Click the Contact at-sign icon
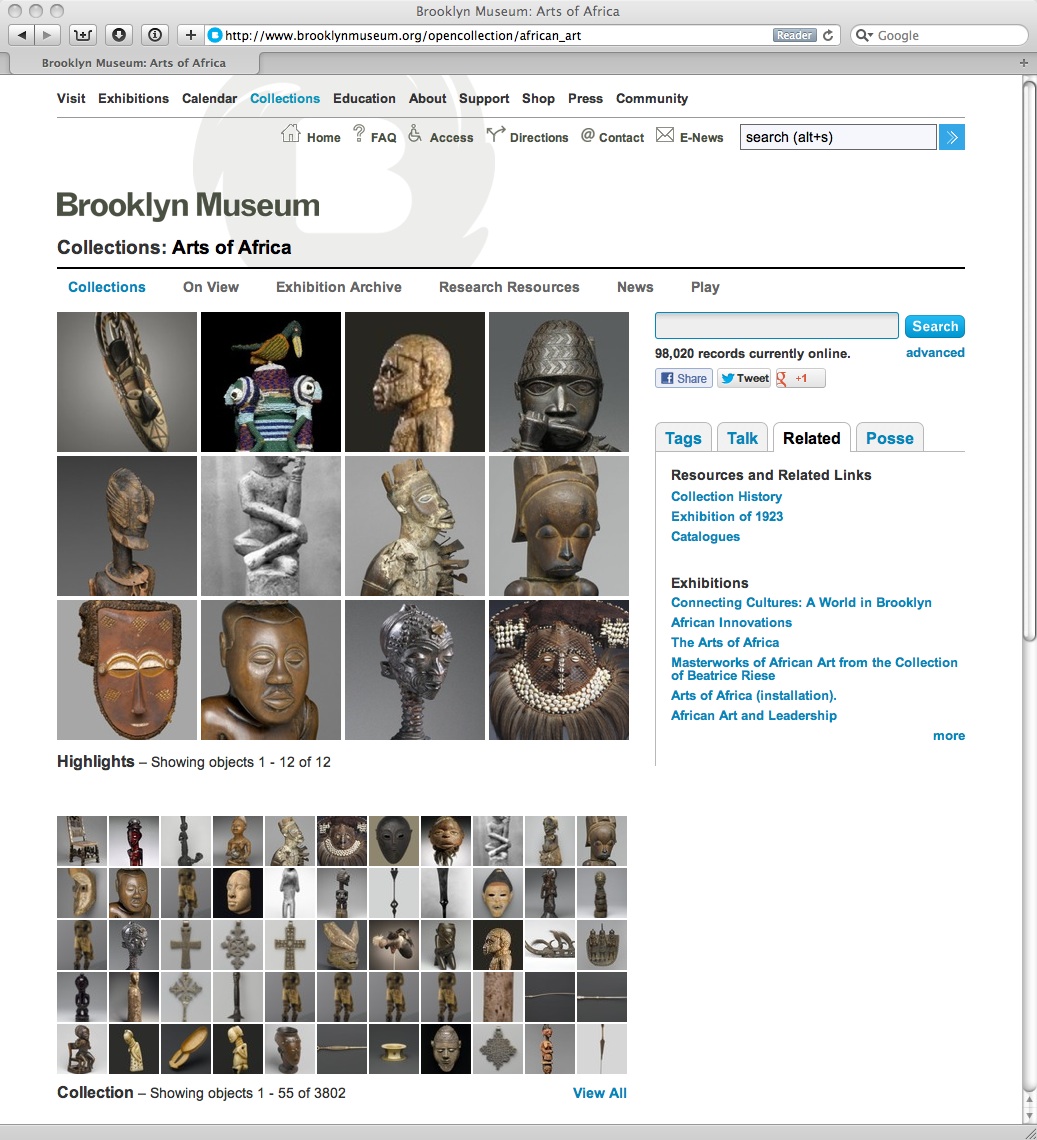The height and width of the screenshot is (1140, 1037). (x=588, y=135)
